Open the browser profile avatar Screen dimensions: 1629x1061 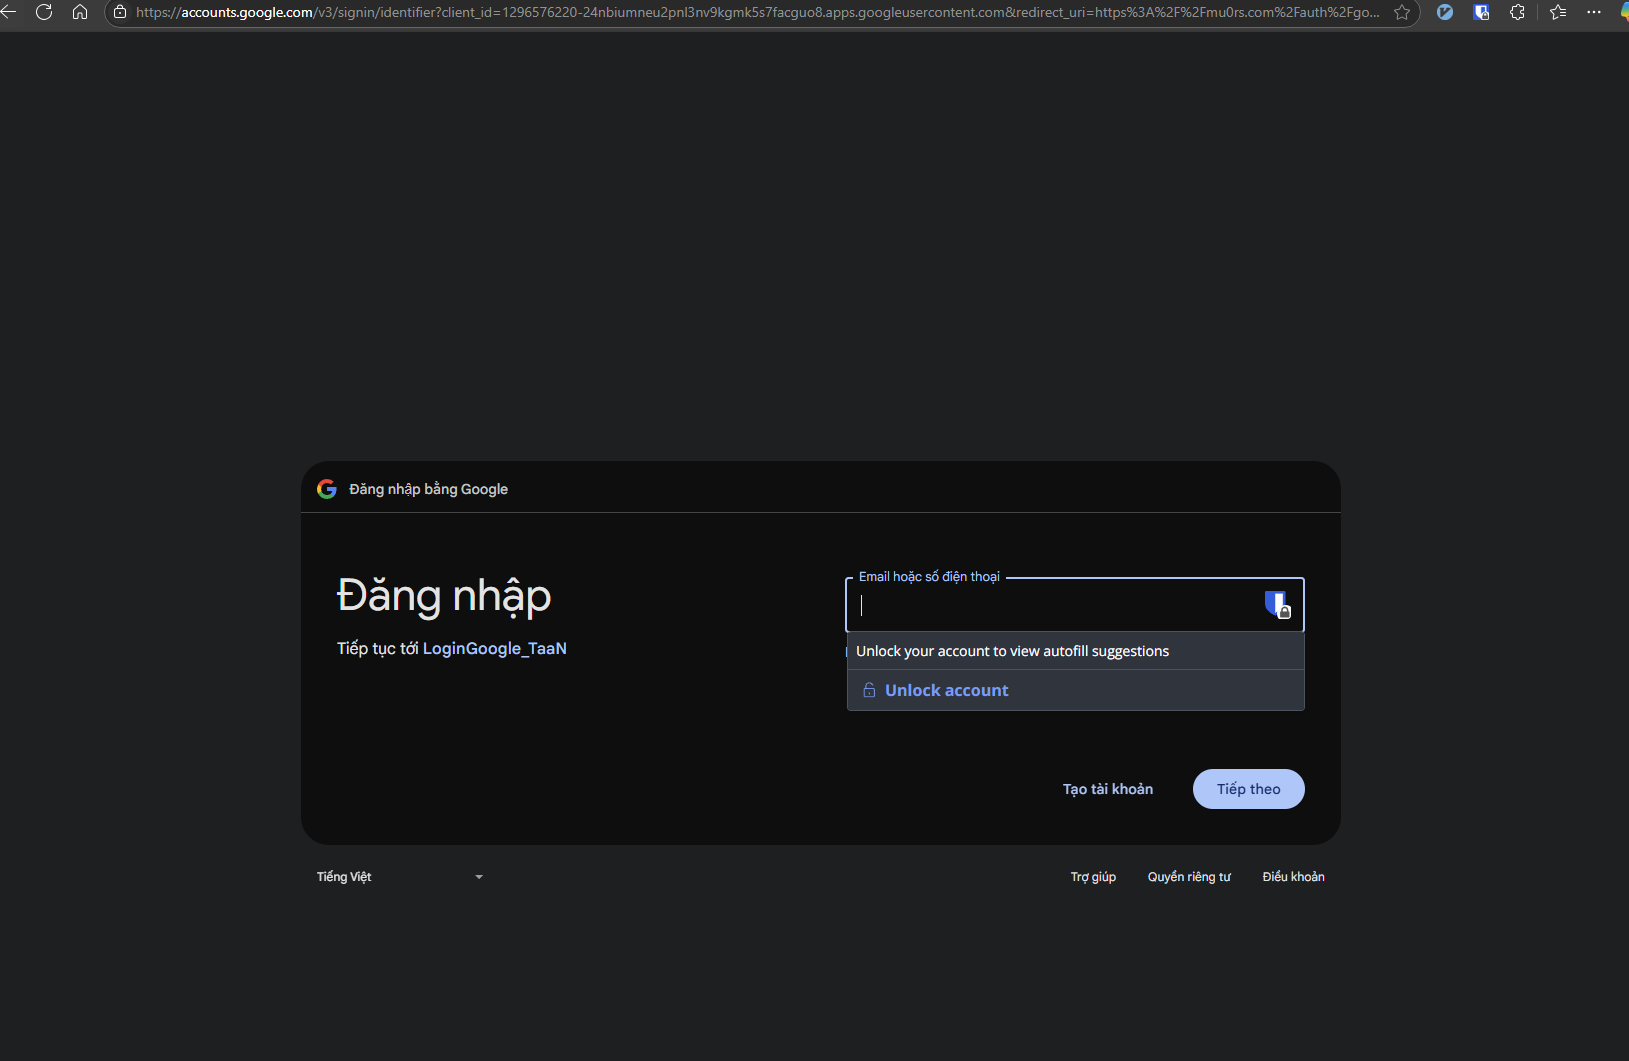tap(1624, 13)
